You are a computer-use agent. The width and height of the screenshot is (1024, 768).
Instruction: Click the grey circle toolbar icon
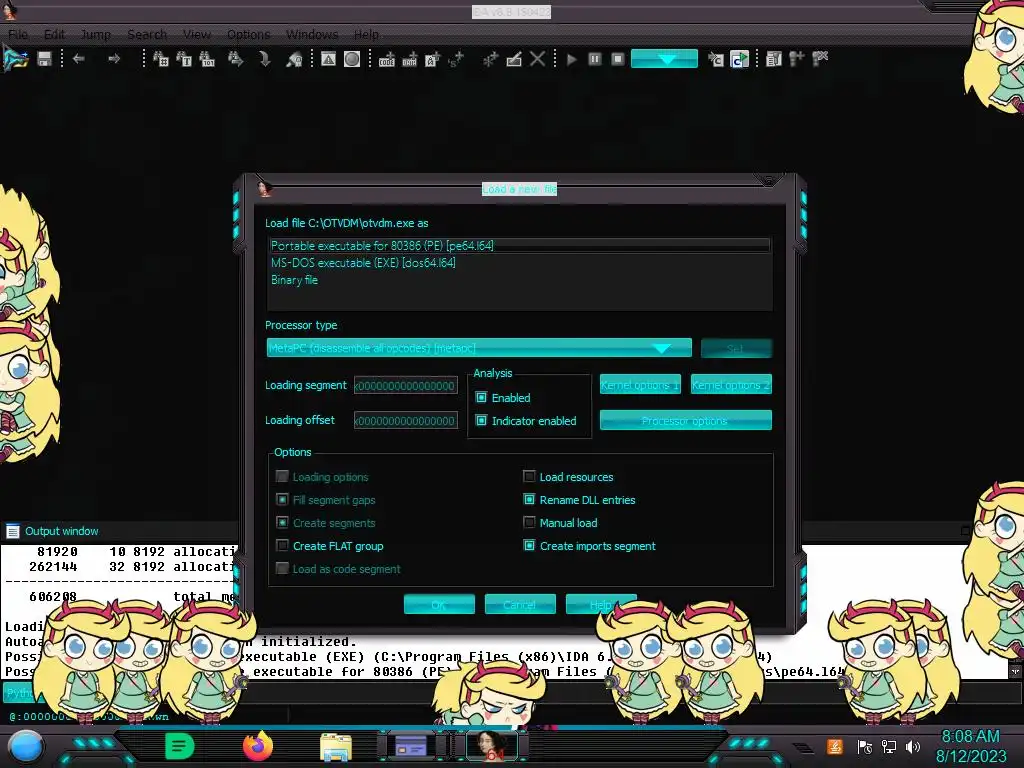[352, 59]
